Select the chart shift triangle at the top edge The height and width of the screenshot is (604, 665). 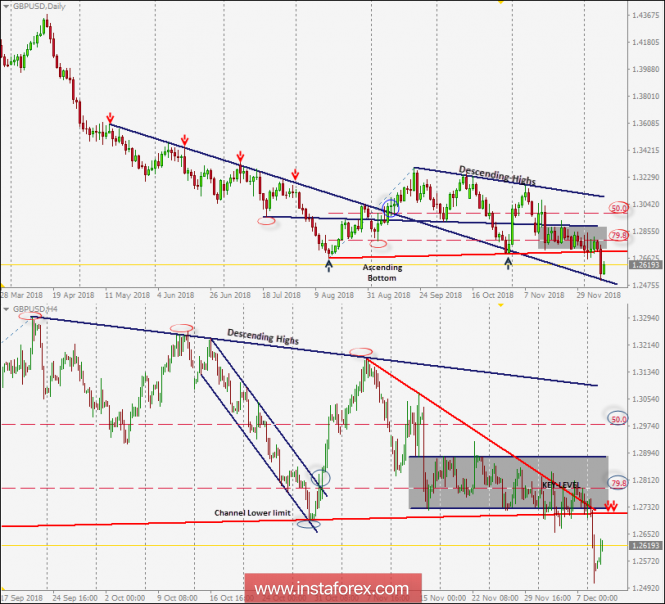(500, 3)
